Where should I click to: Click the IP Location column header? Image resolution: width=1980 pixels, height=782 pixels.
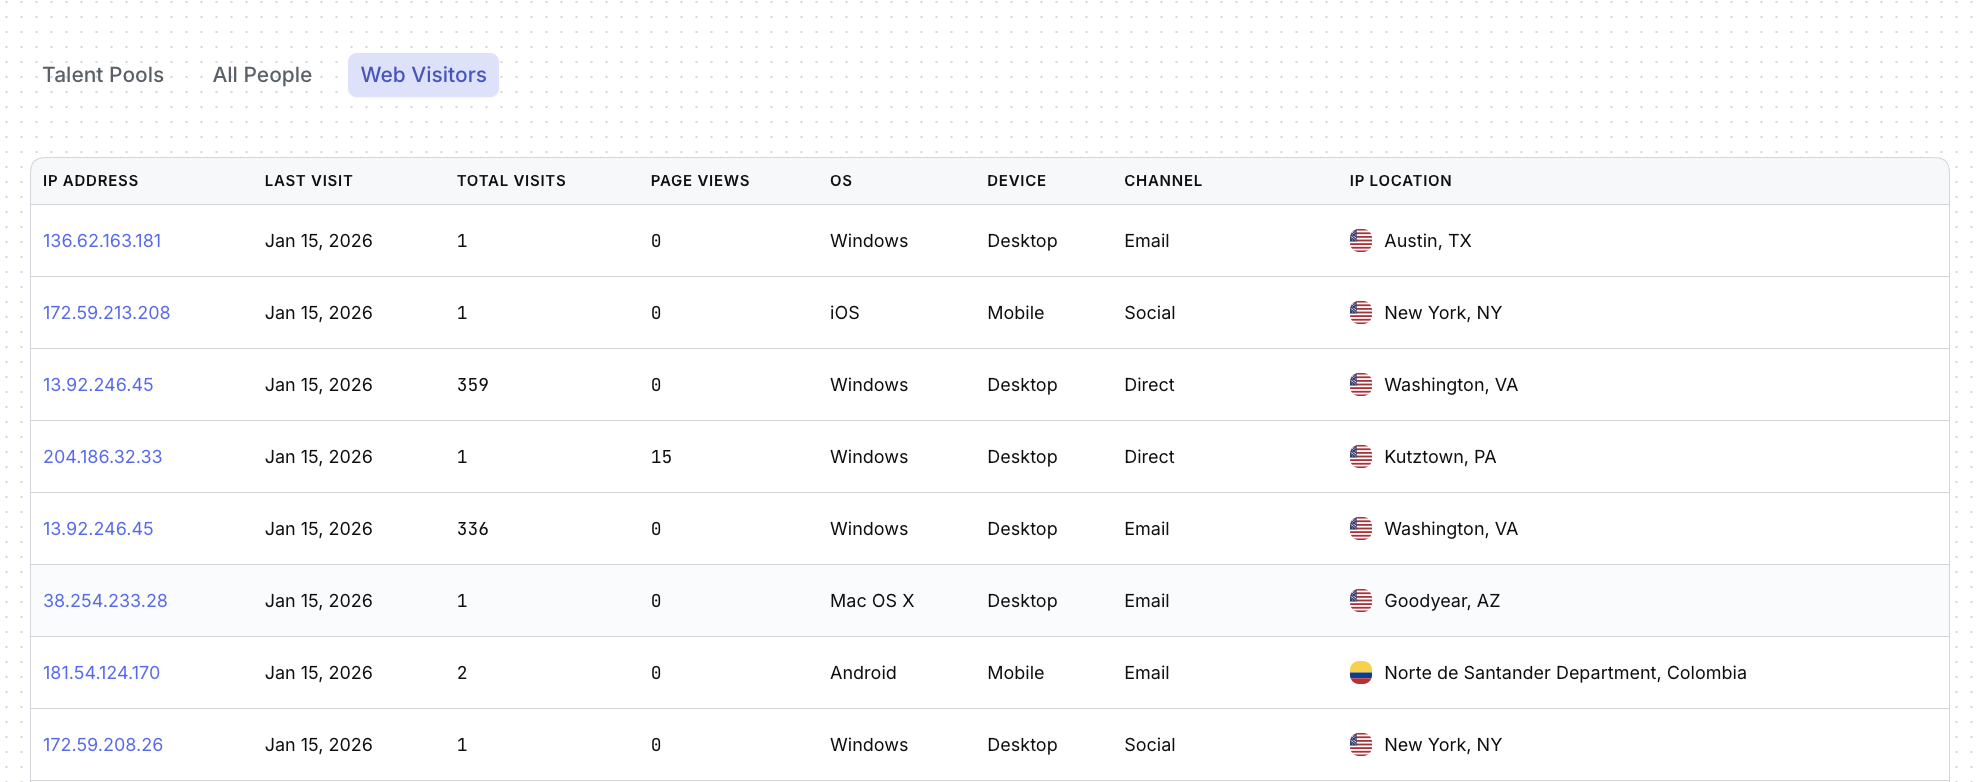click(x=1400, y=181)
